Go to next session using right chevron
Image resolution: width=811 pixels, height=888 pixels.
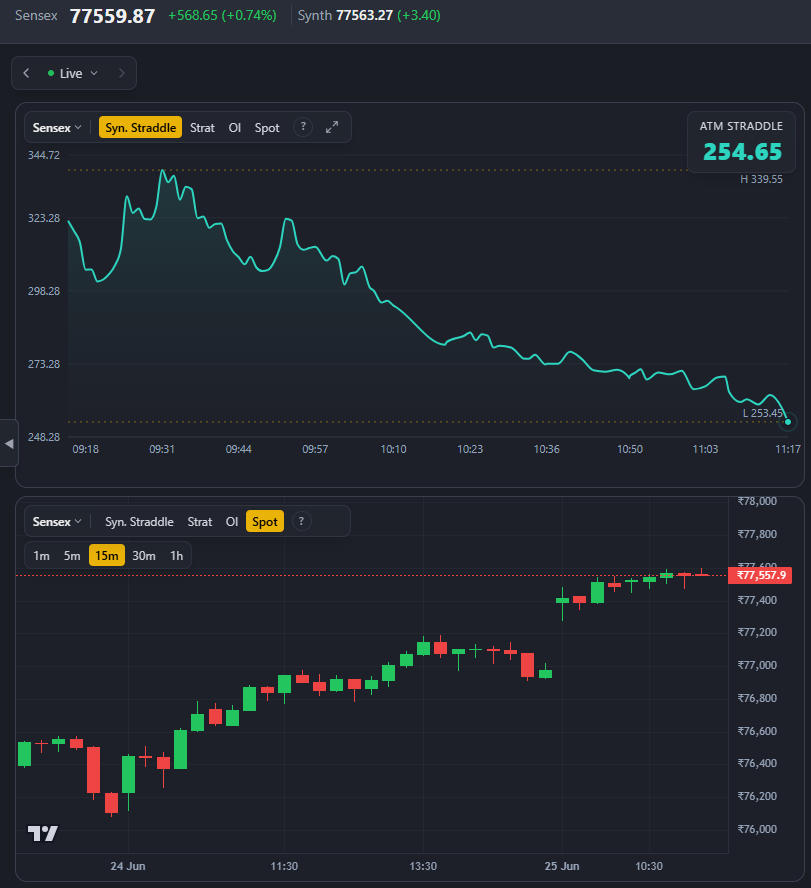[x=121, y=73]
